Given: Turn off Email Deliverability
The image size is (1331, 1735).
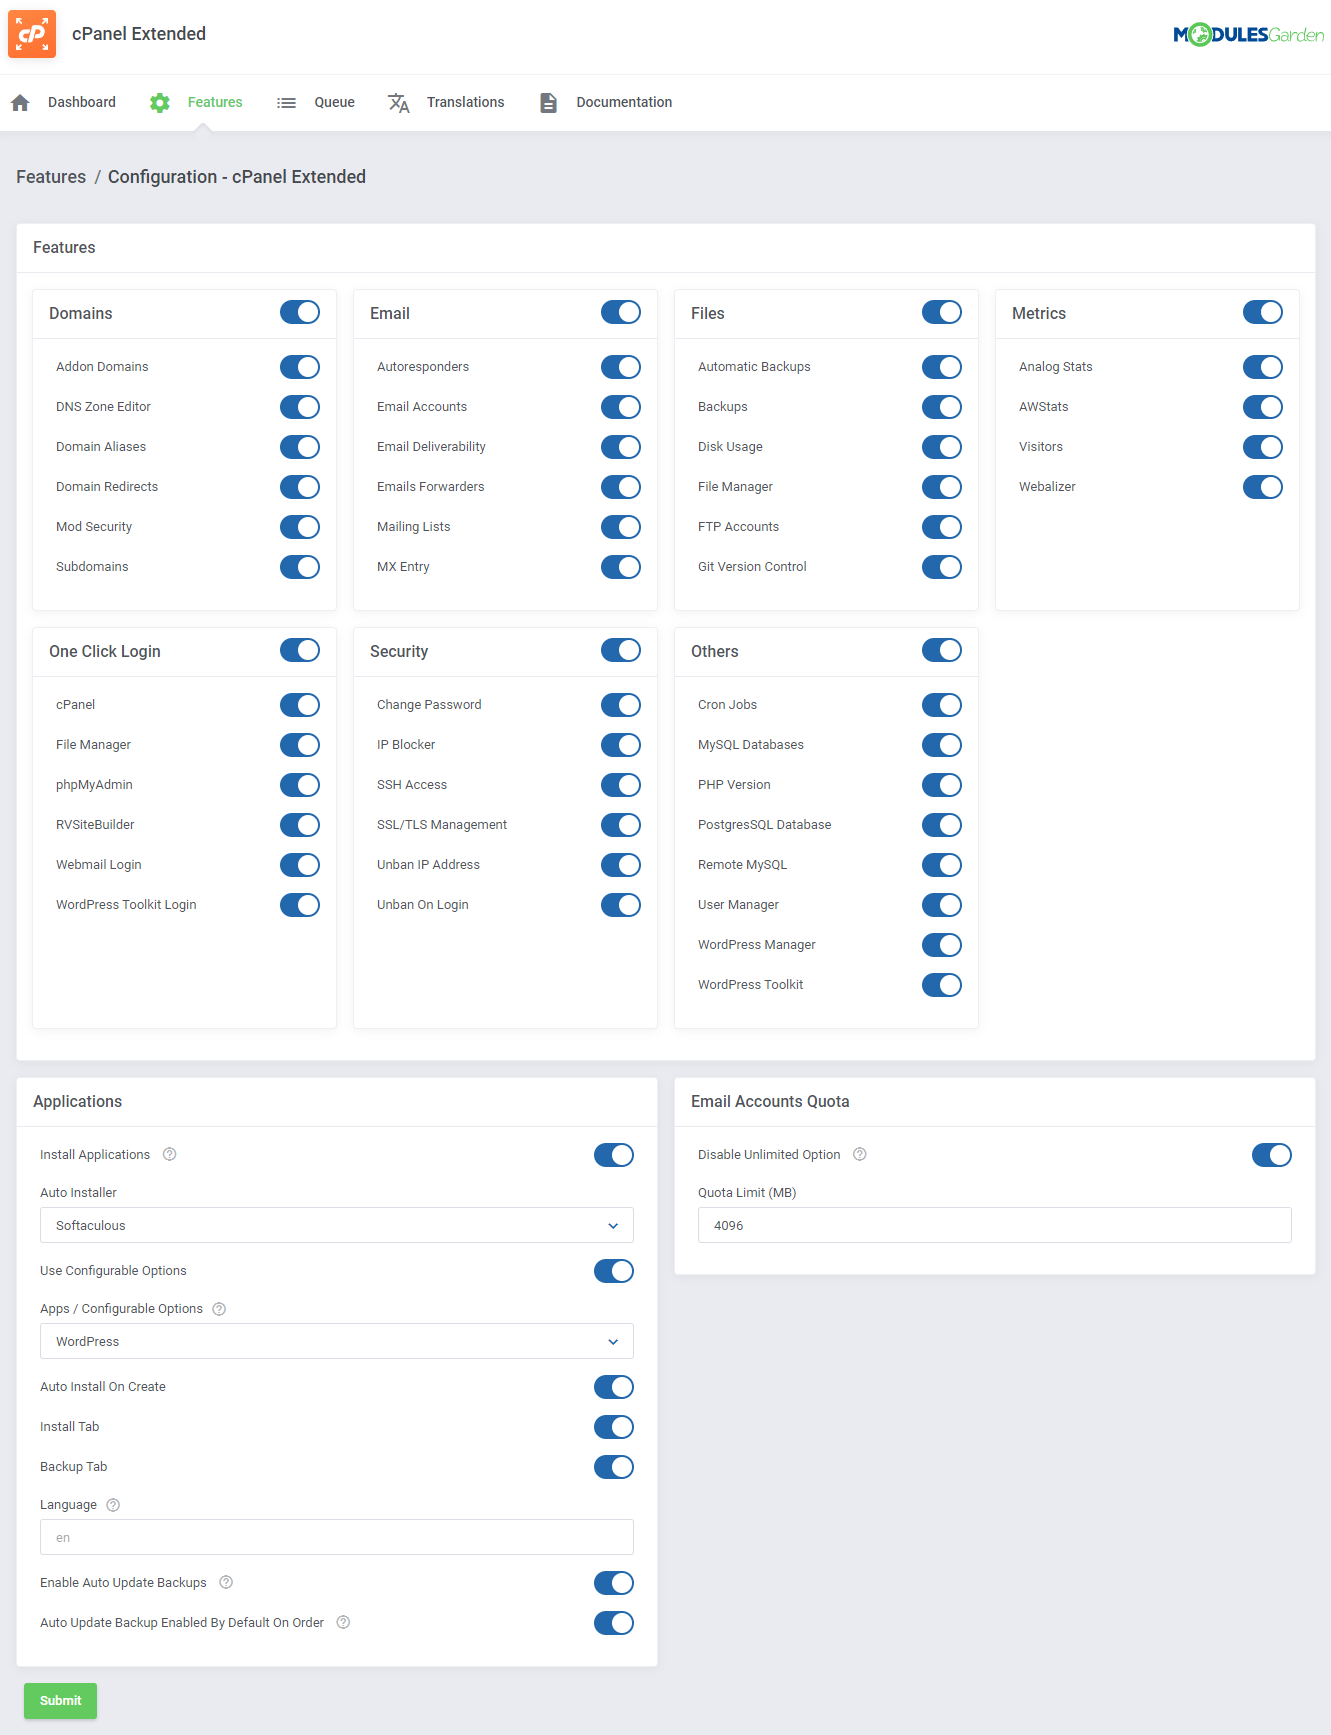Looking at the screenshot, I should coord(621,447).
